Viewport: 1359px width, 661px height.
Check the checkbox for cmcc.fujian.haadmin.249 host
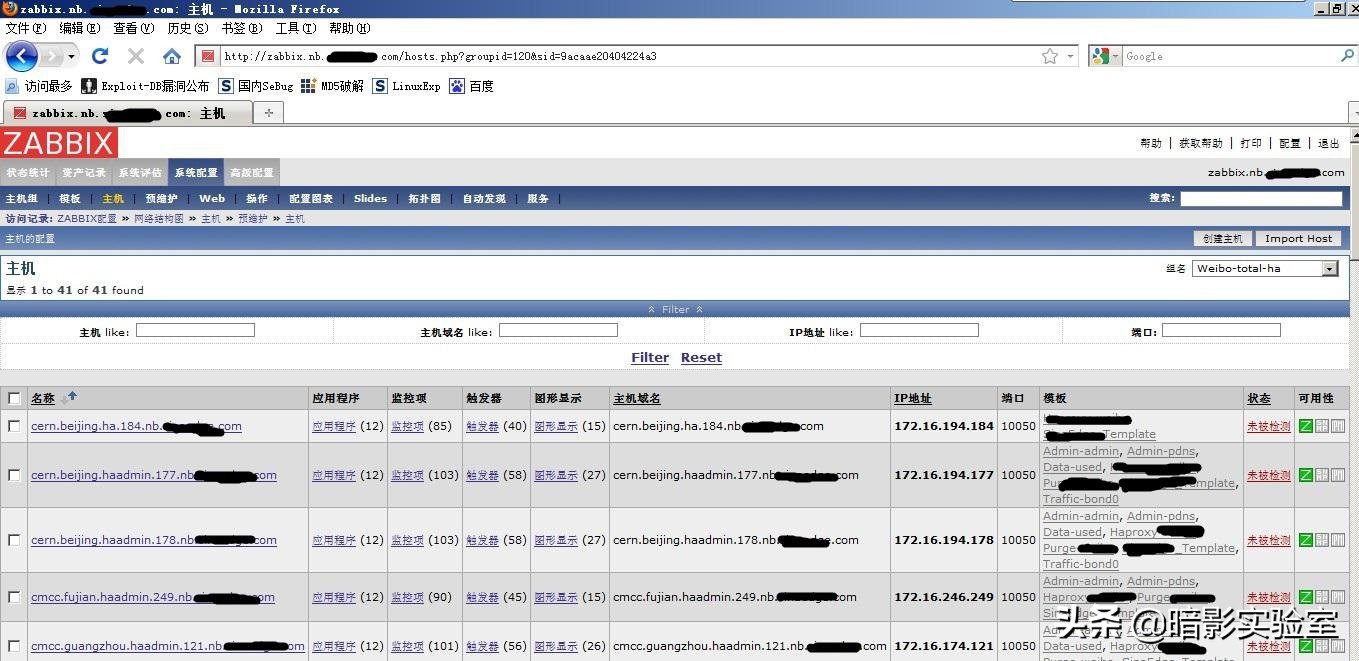[x=14, y=597]
